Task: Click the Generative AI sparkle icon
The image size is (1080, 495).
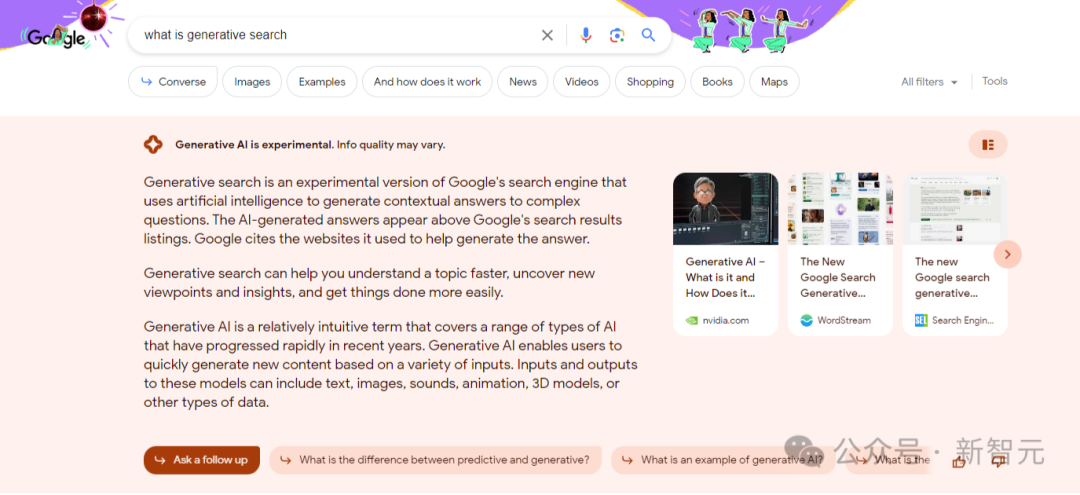Action: [153, 144]
